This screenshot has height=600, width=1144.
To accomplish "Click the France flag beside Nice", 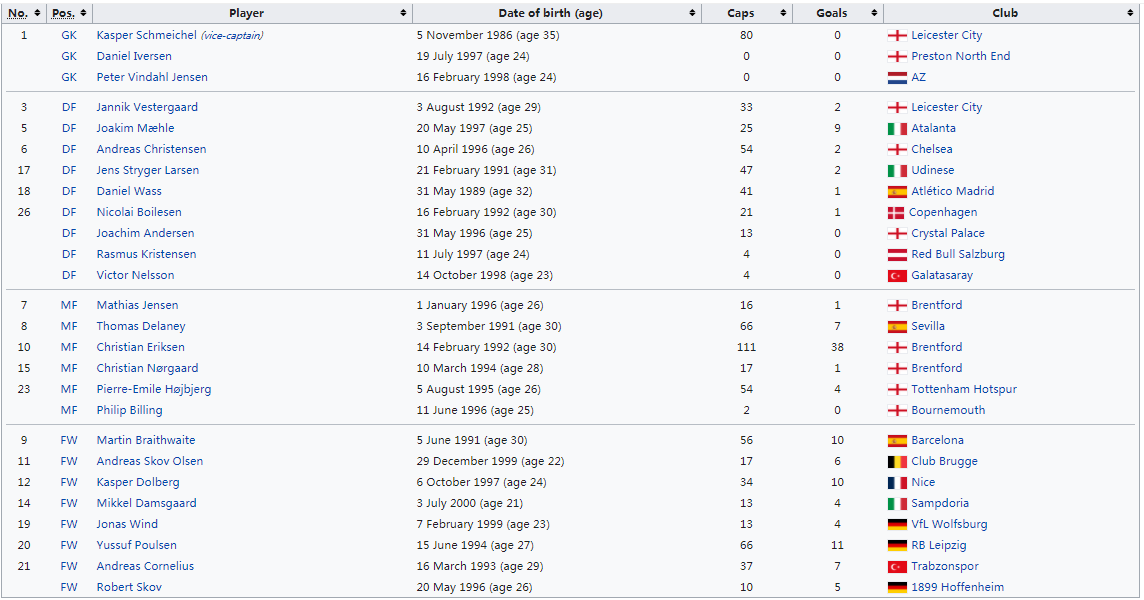I will 897,482.
